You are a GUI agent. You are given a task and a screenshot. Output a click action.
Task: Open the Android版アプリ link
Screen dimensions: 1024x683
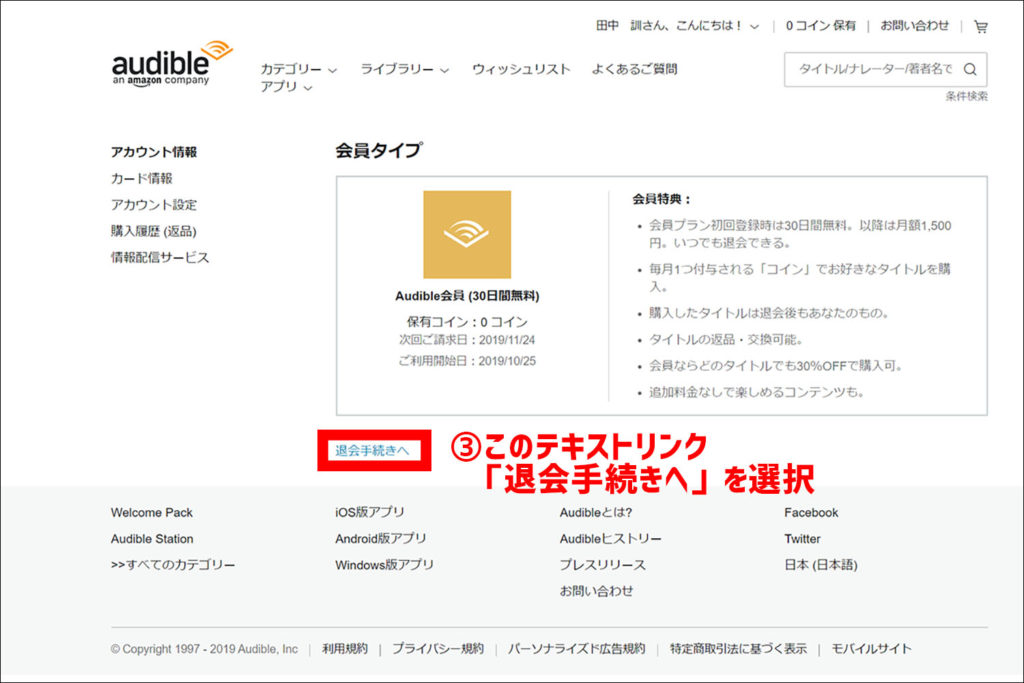coord(381,539)
